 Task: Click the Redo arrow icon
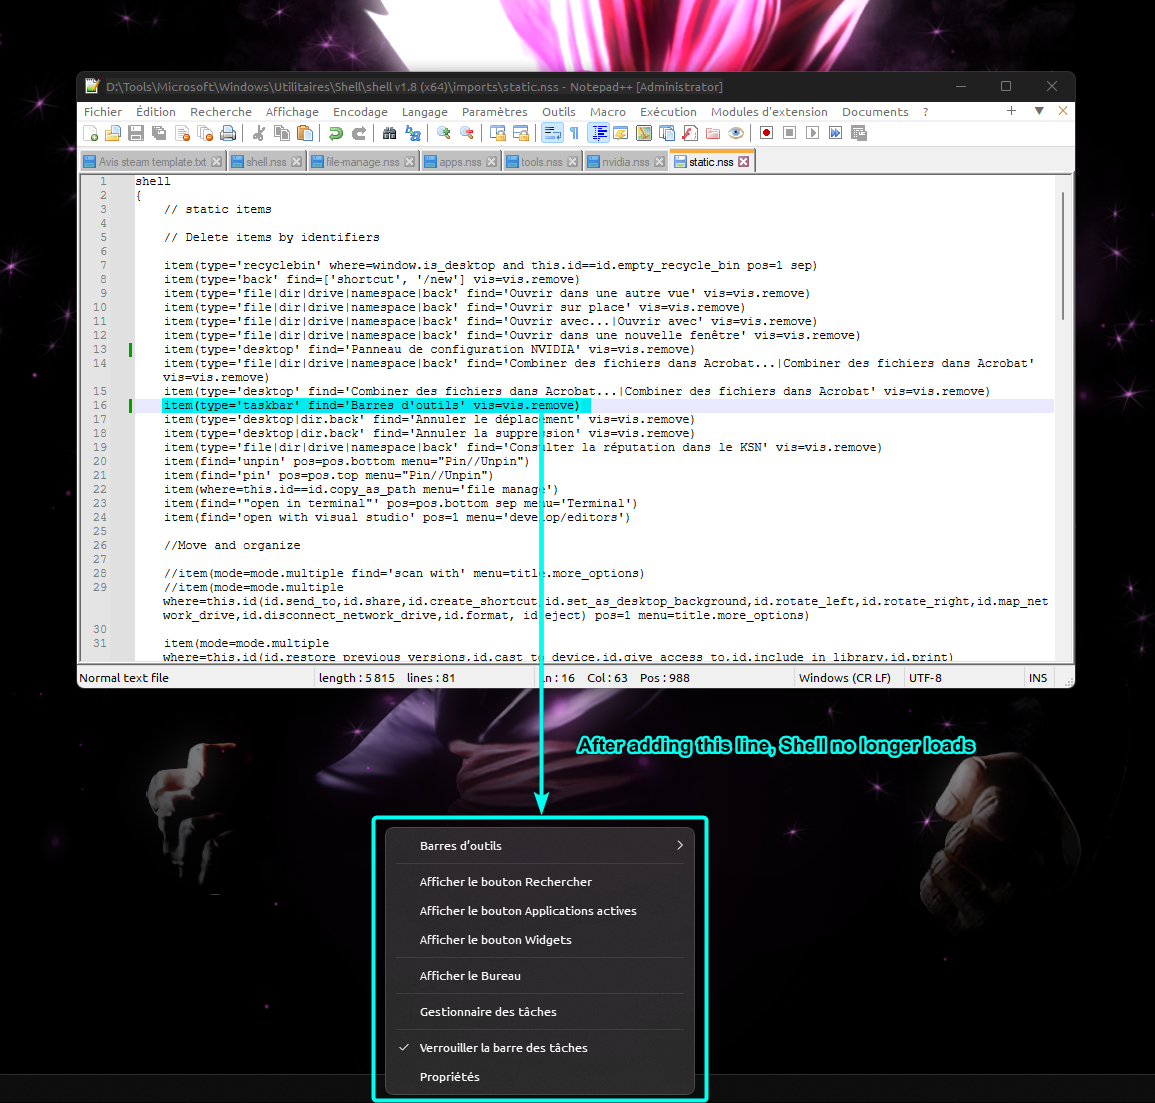pyautogui.click(x=359, y=133)
